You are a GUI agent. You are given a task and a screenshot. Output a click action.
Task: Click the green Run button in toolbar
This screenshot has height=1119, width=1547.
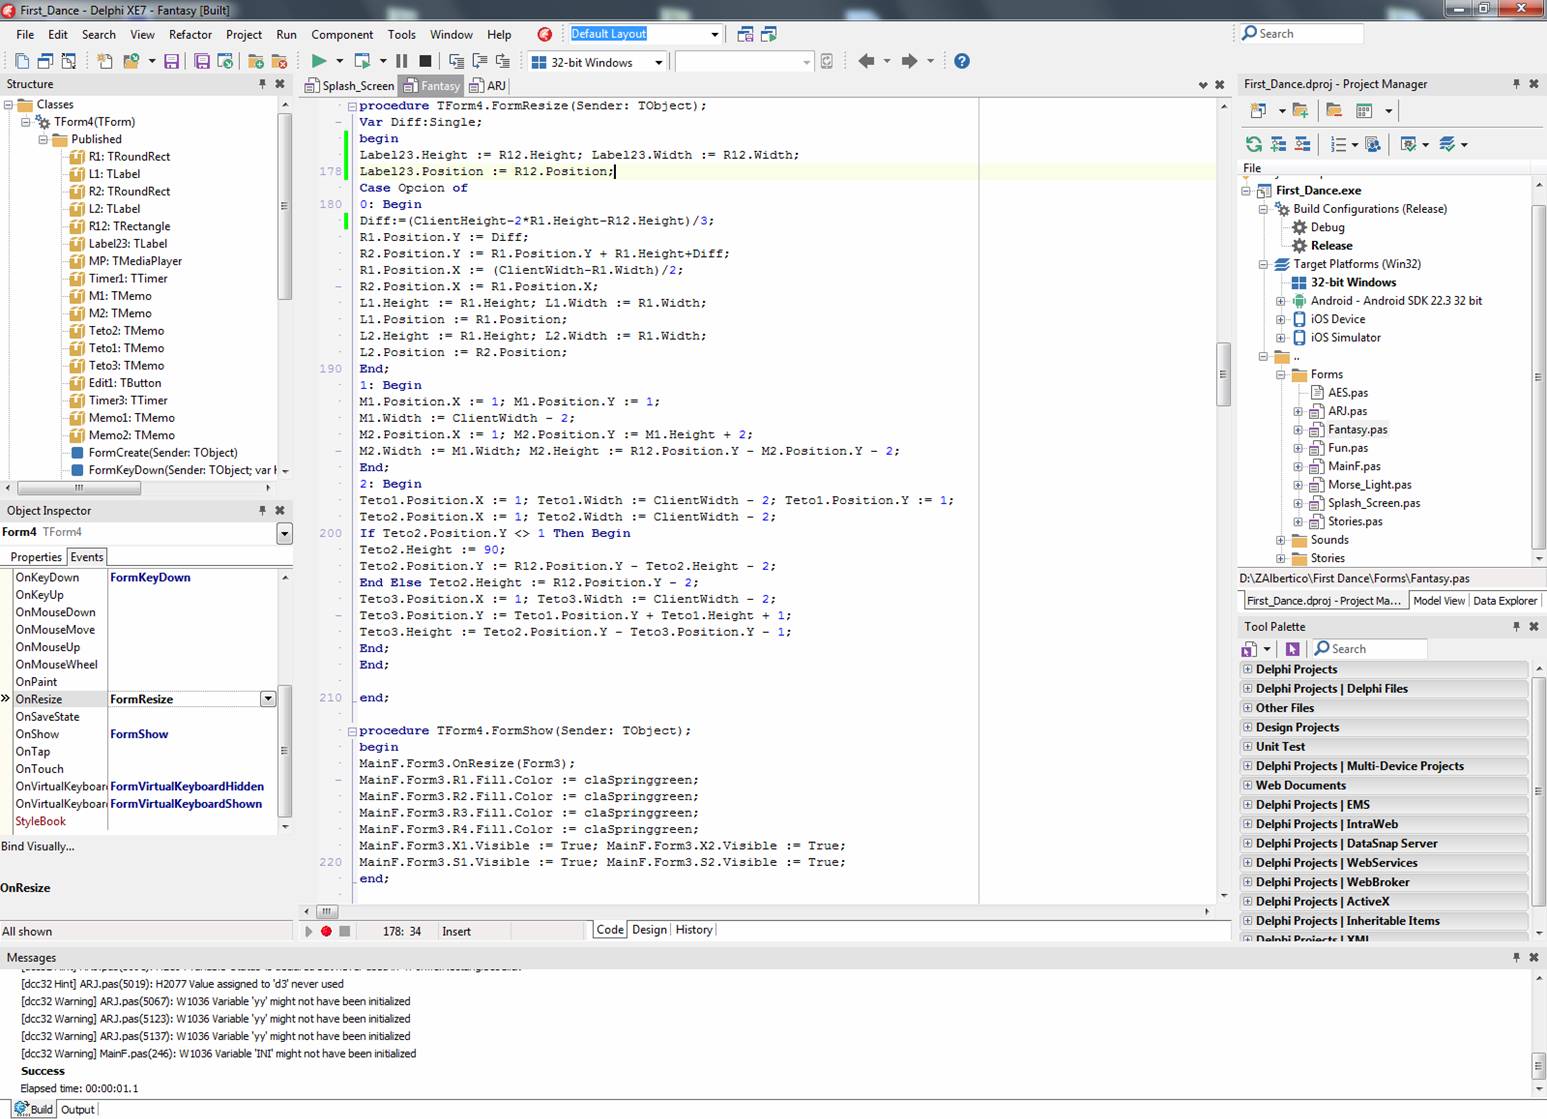[318, 61]
